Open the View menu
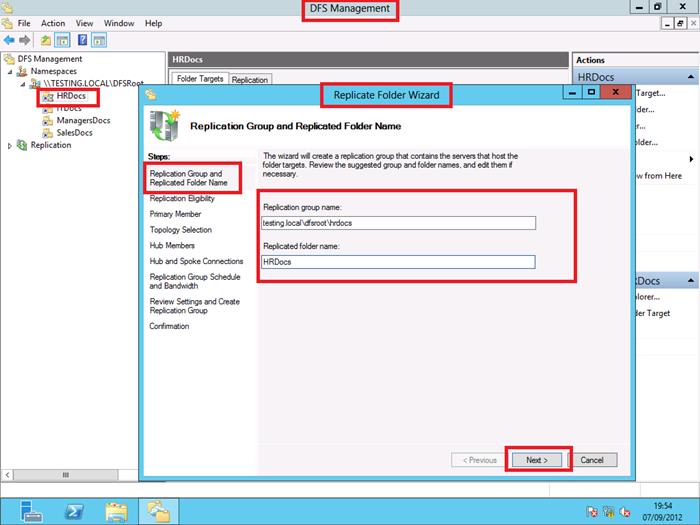This screenshot has height=525, width=700. 84,23
